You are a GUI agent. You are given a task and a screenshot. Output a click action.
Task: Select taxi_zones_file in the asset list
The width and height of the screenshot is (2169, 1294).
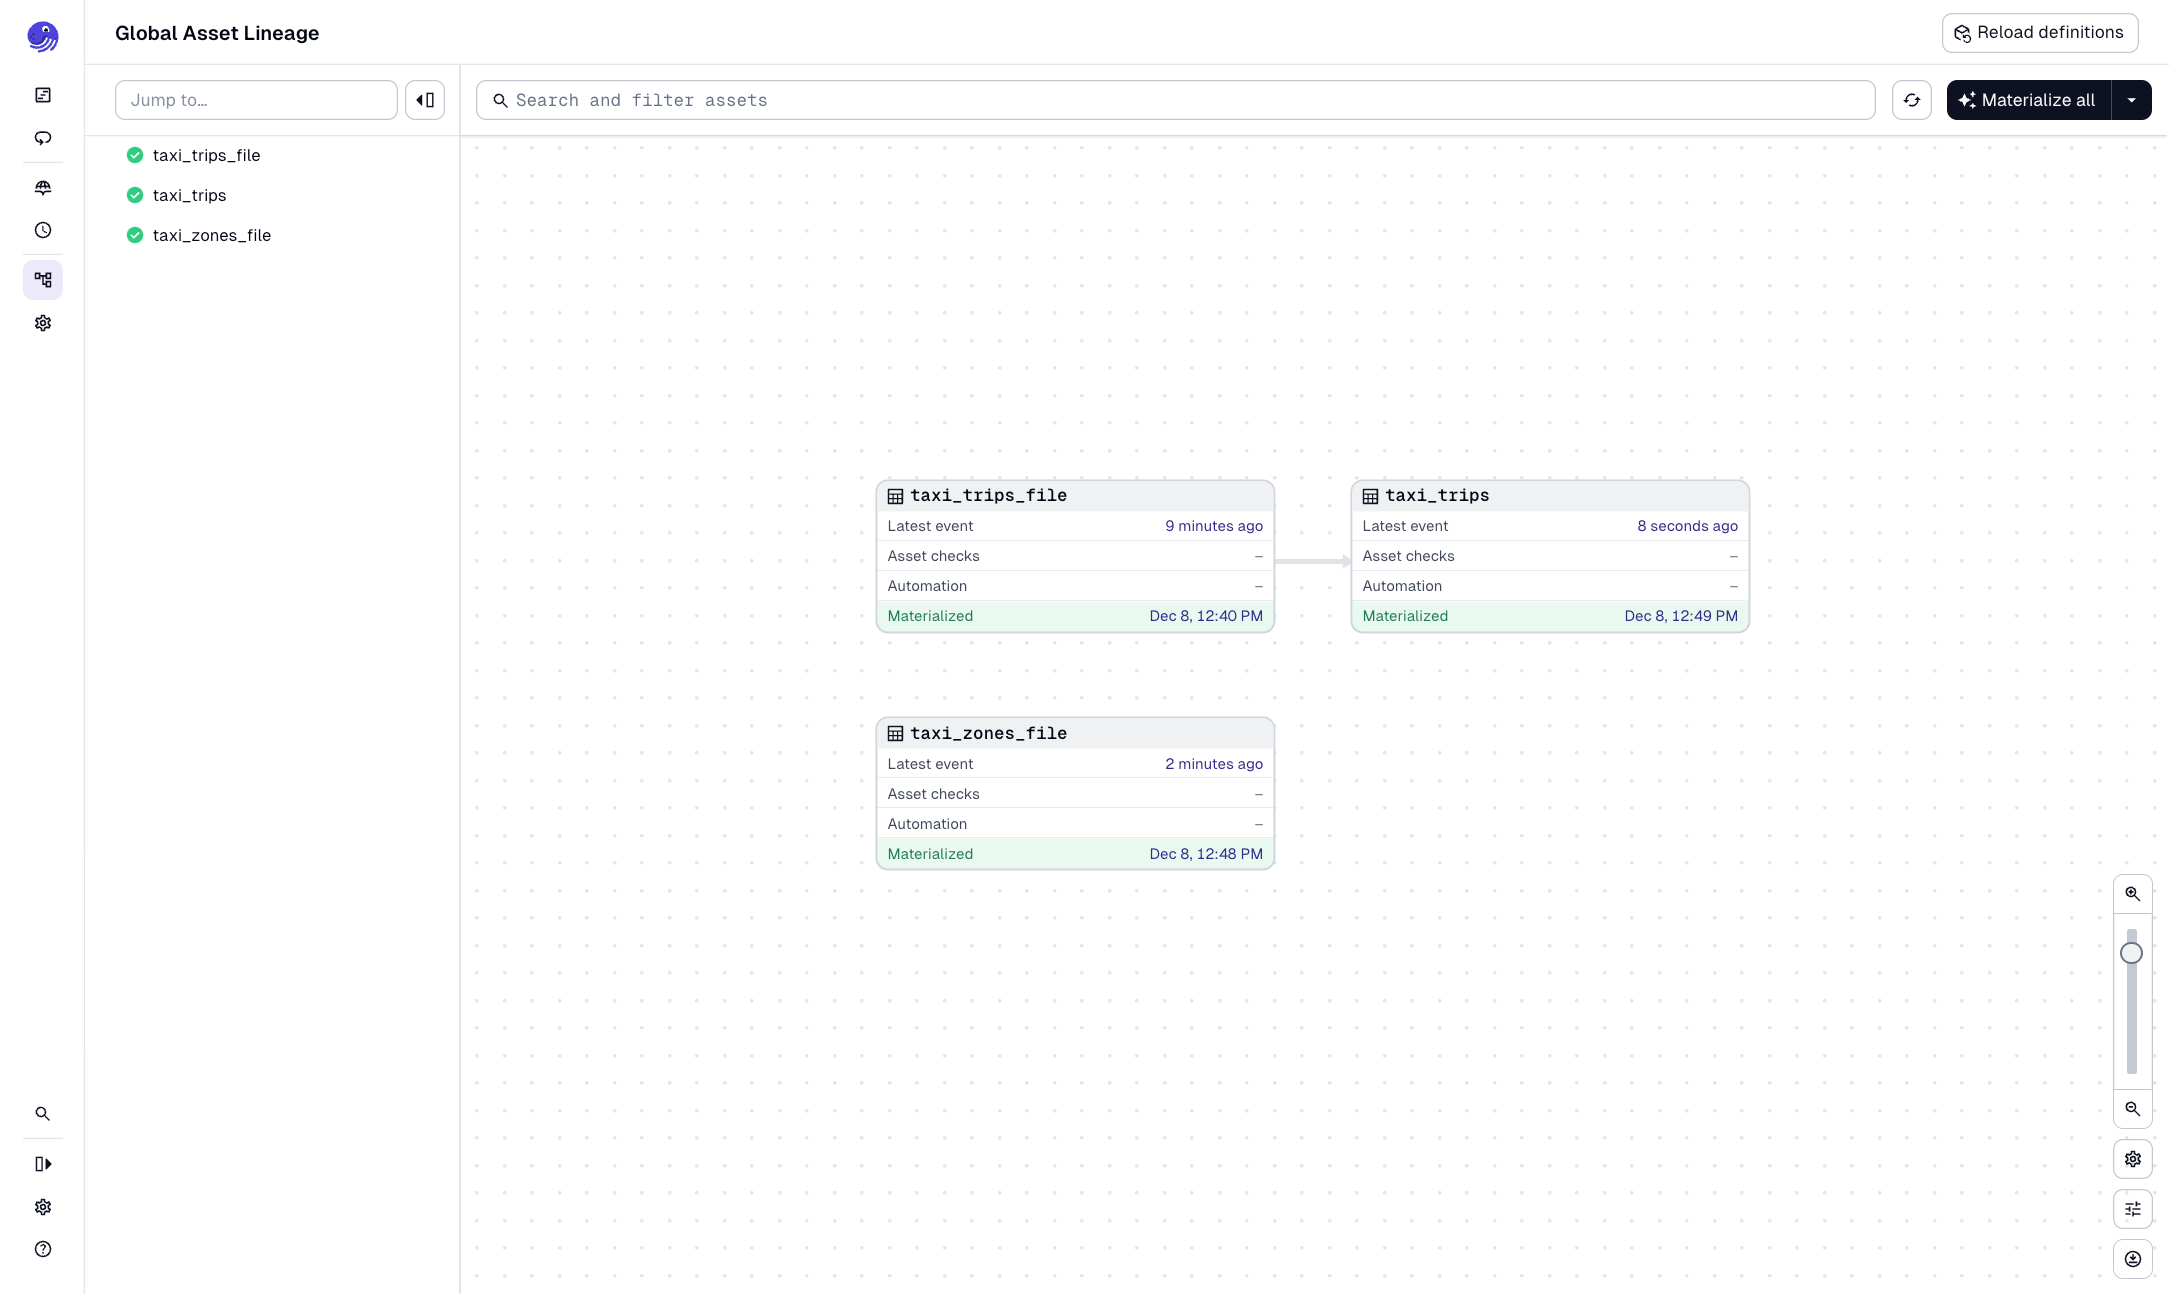coord(211,235)
